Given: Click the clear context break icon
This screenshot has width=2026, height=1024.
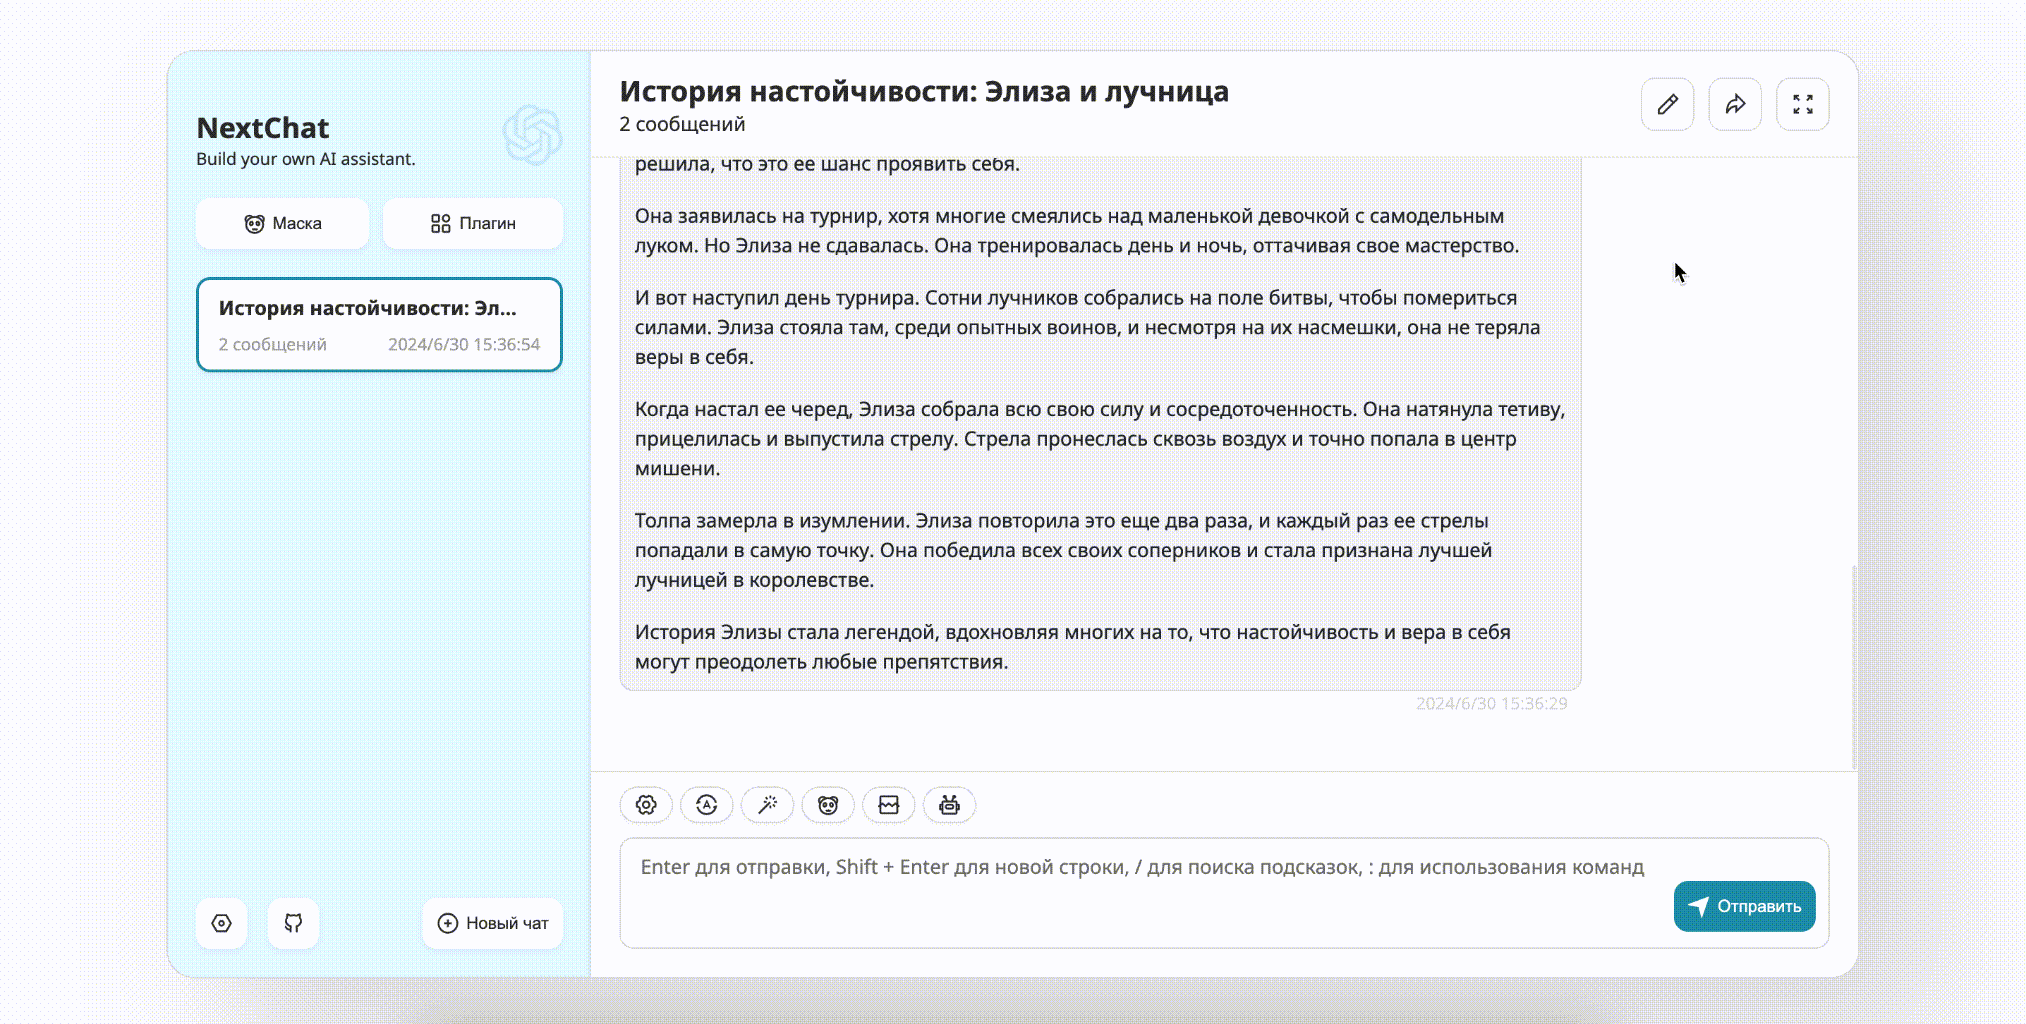Looking at the screenshot, I should (x=889, y=805).
